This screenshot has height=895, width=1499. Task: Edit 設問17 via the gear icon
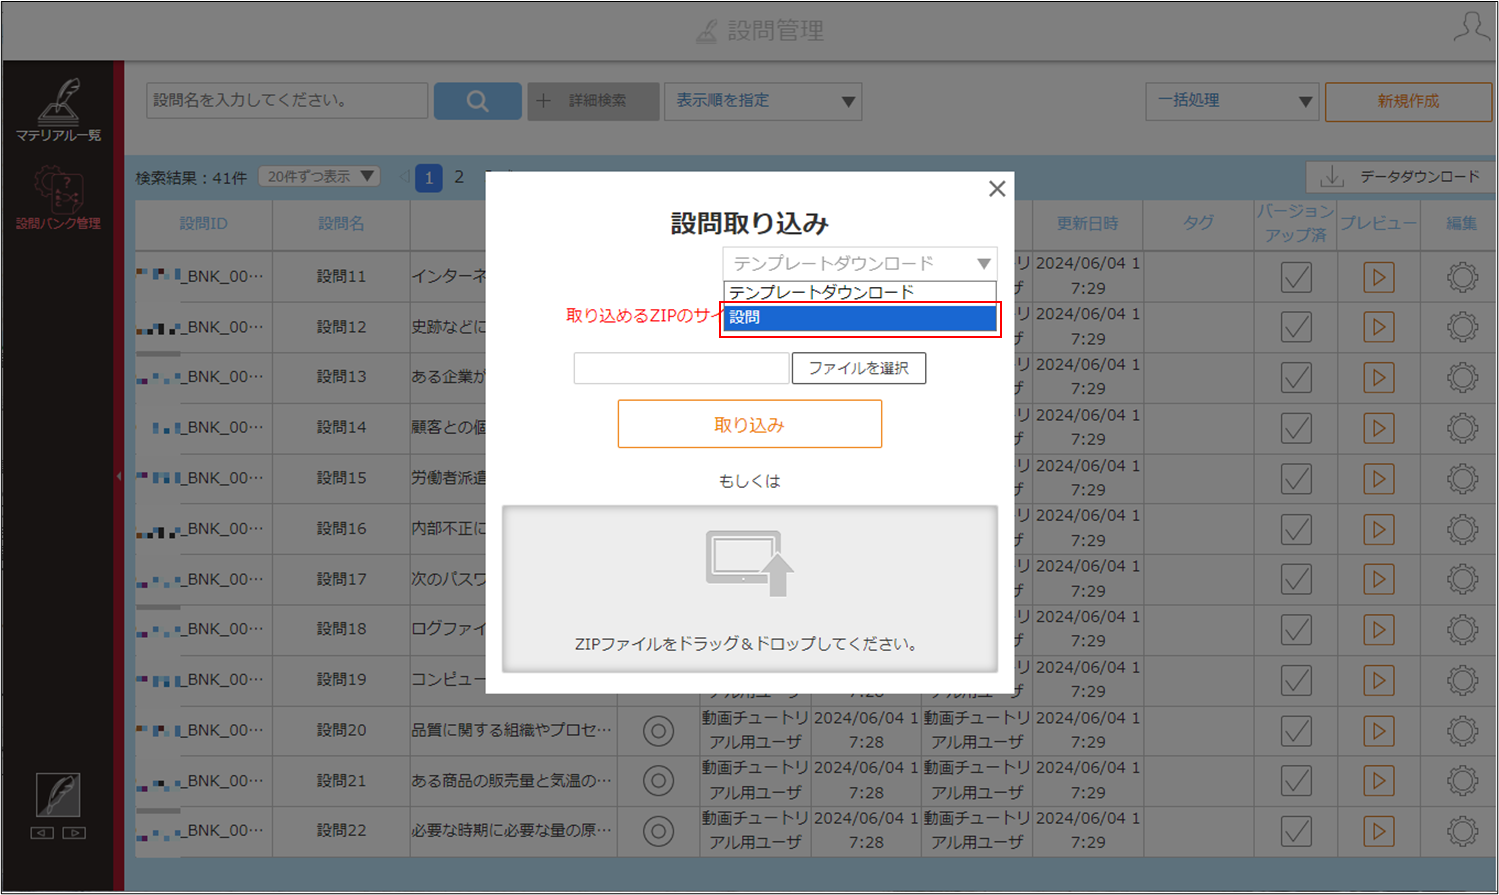click(x=1462, y=579)
